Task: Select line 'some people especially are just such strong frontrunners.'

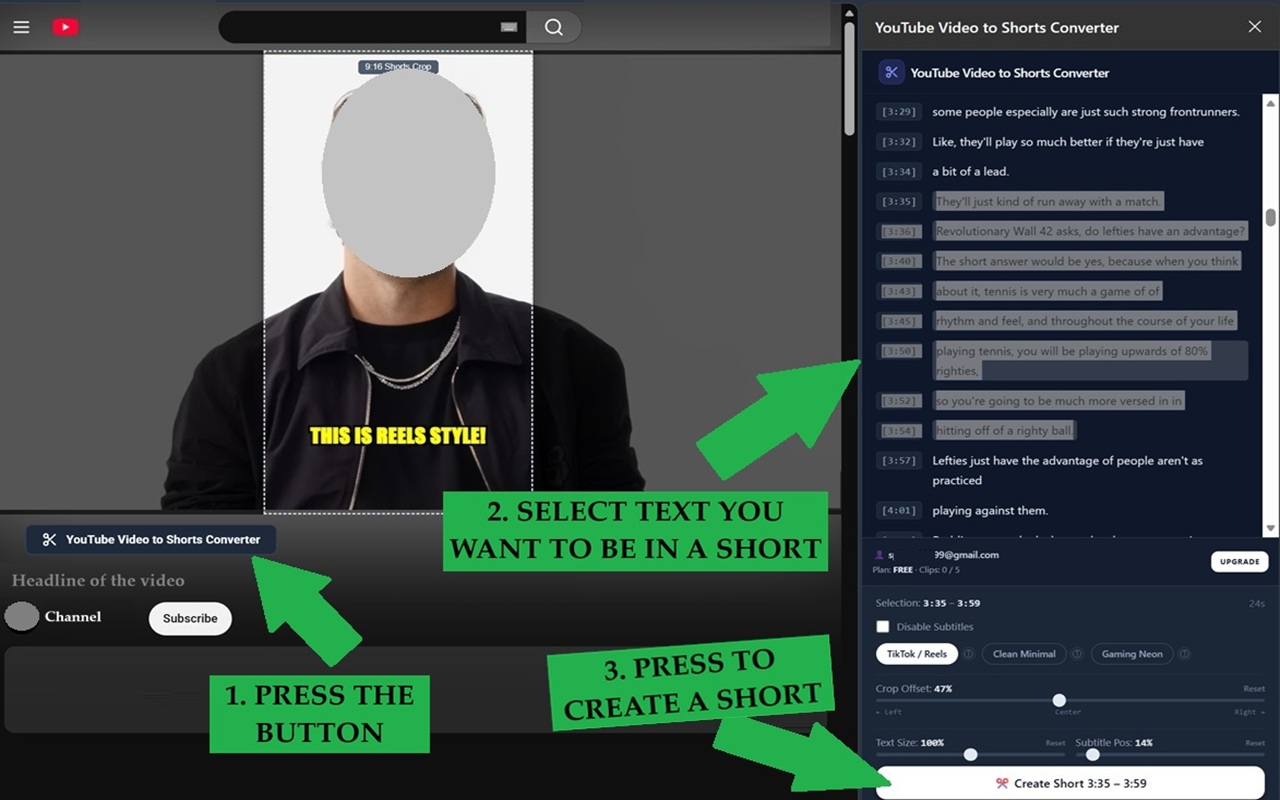Action: (1085, 112)
